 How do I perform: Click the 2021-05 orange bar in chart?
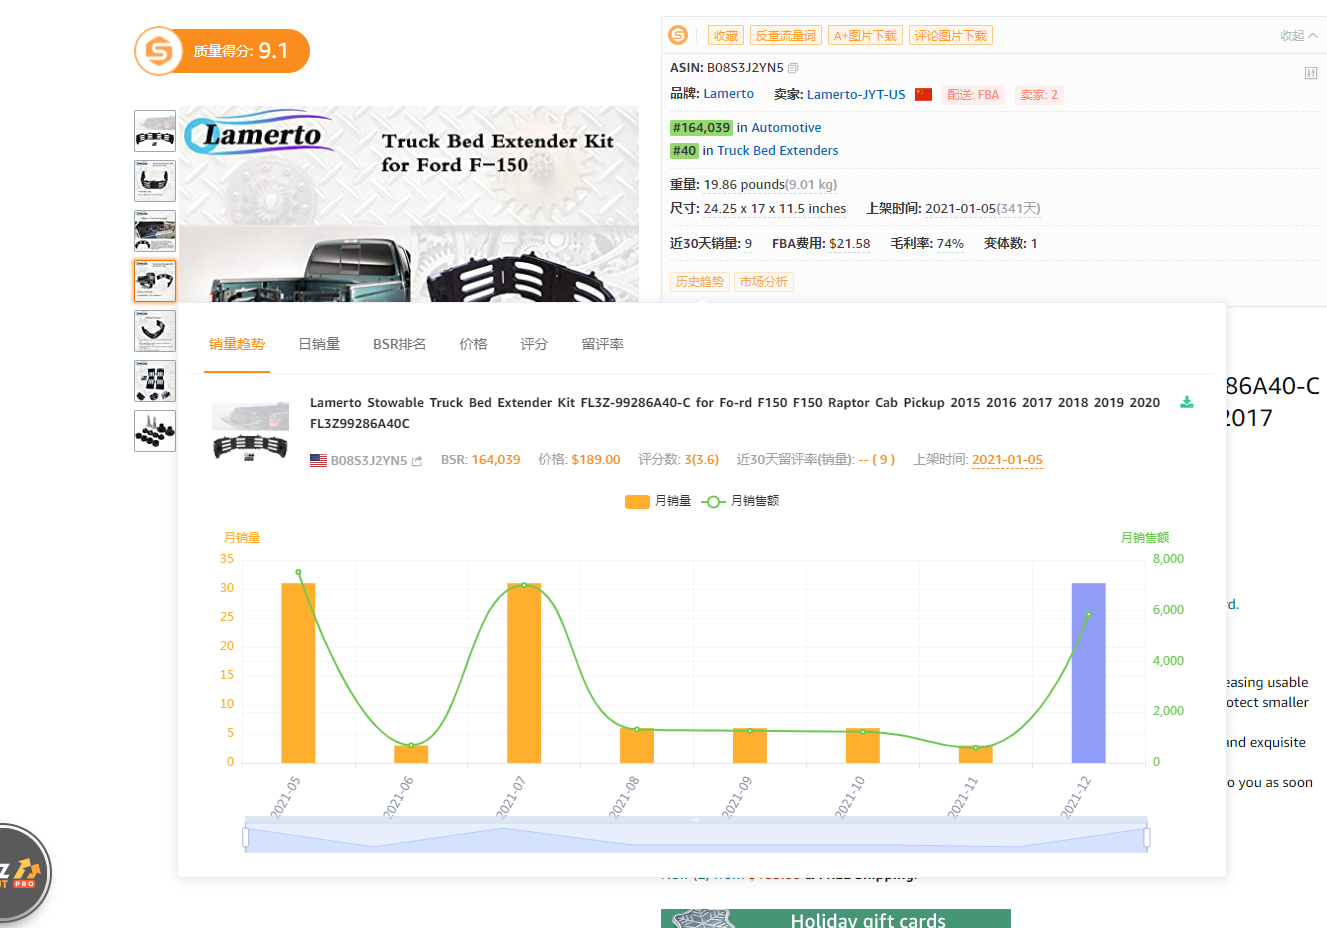click(x=298, y=673)
